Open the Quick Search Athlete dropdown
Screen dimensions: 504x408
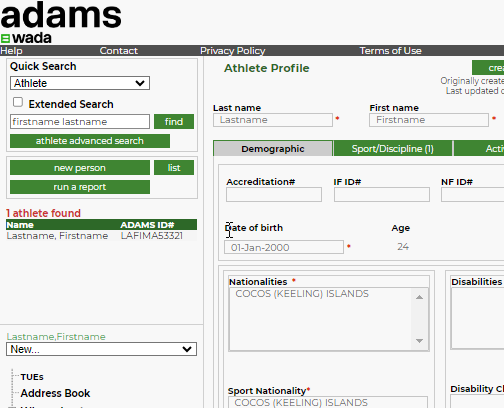pos(80,83)
